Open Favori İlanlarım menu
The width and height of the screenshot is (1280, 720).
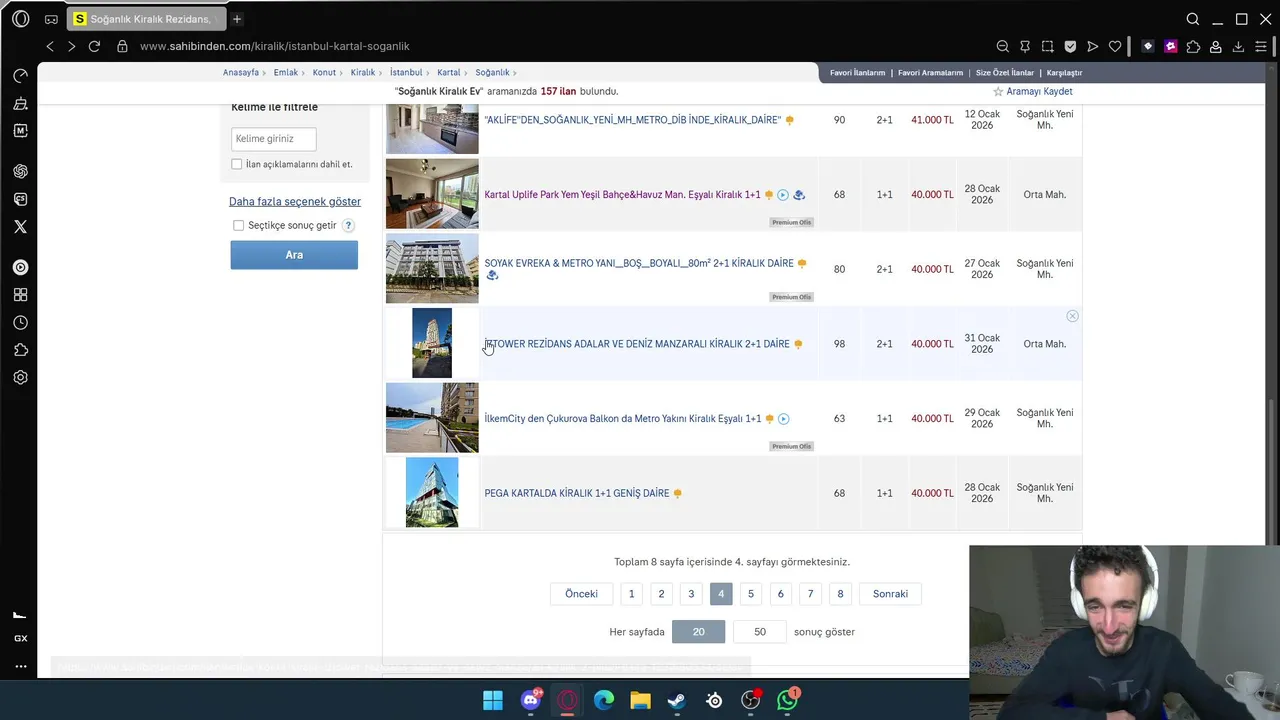[x=857, y=73]
